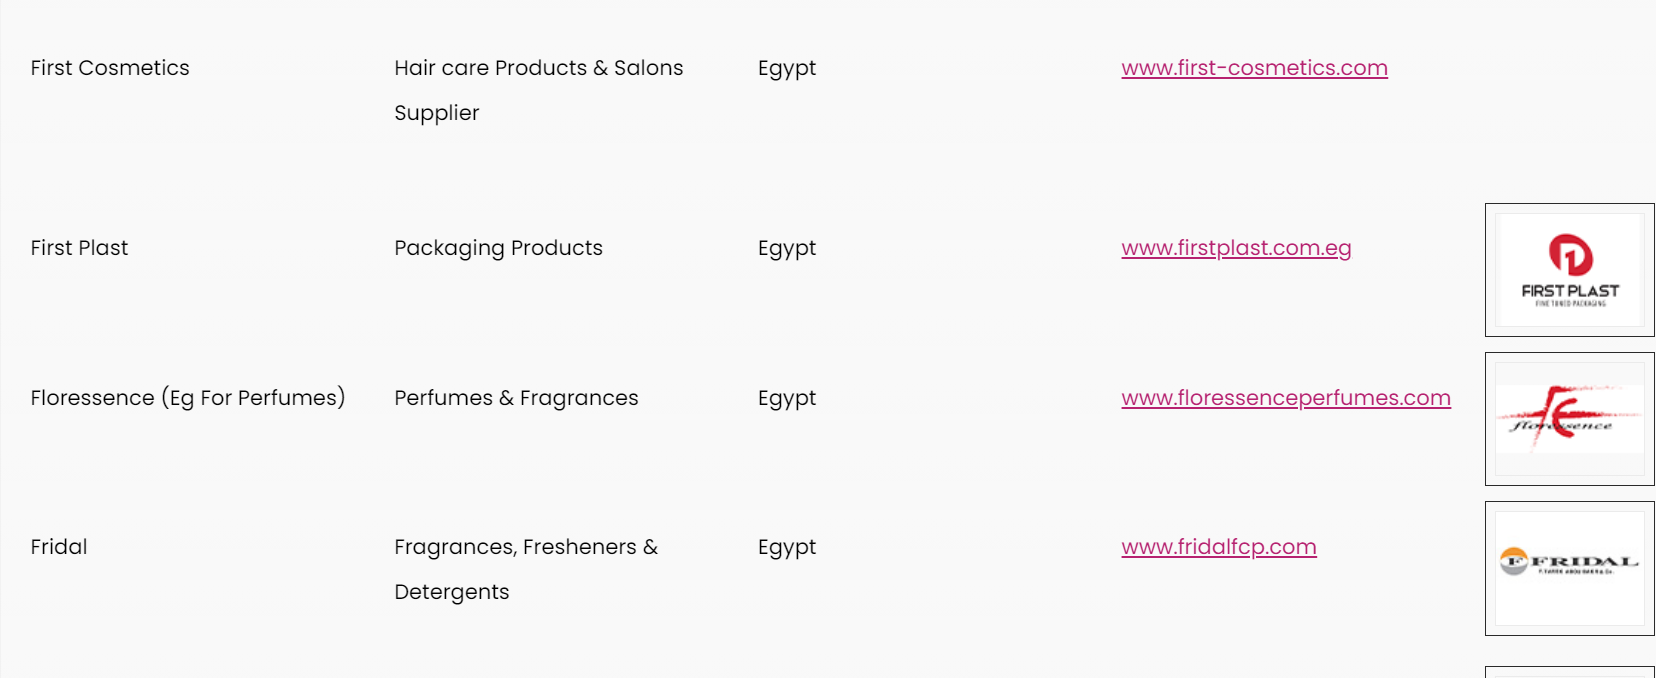Click Hair care Products & Salons Supplier text
Image resolution: width=1656 pixels, height=678 pixels.
point(539,90)
